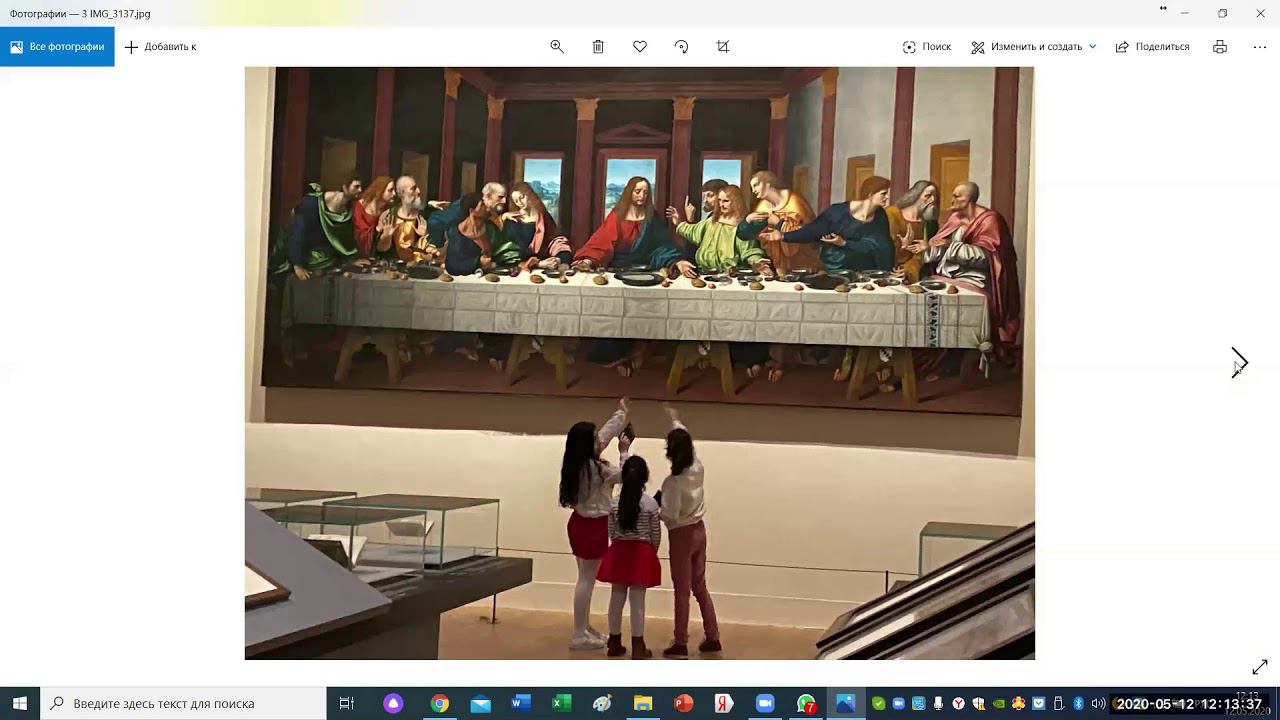Open Microsoft Excel from the taskbar

click(561, 703)
